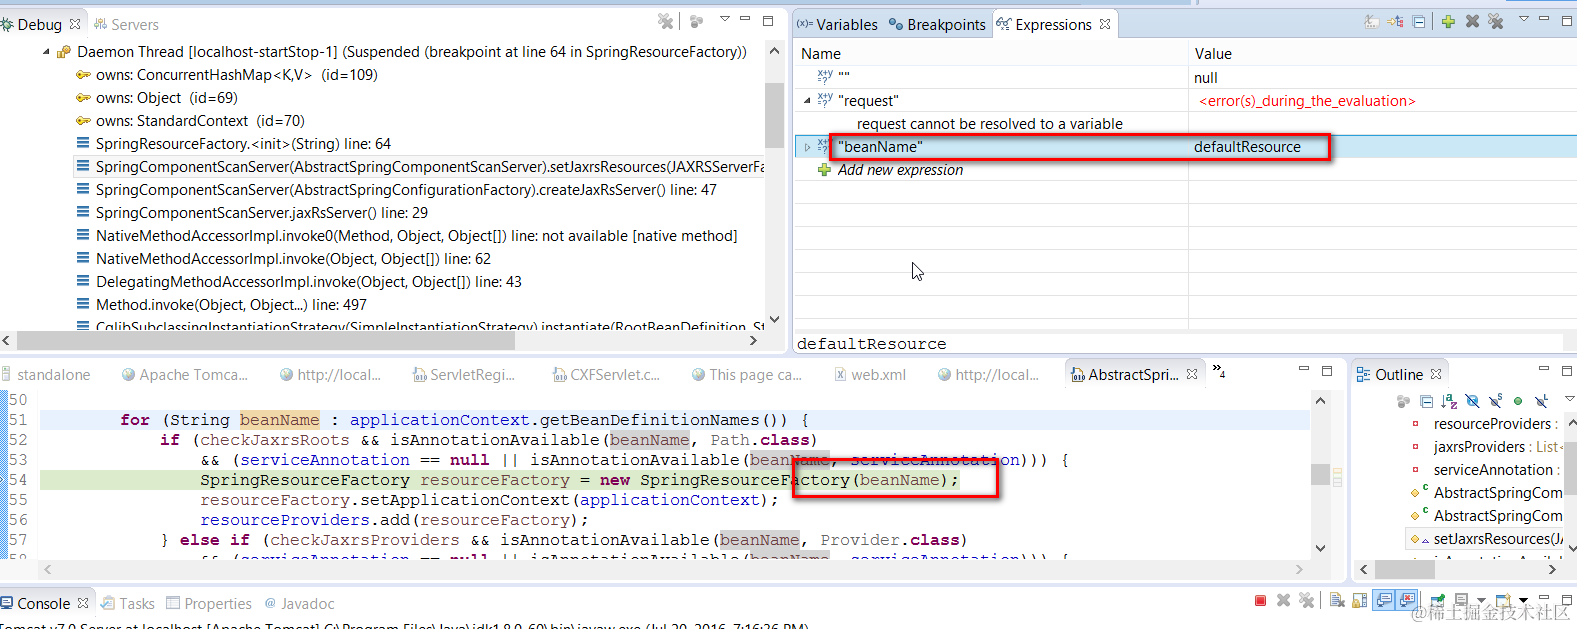Toggle Hide Non-Public Members in Outline
This screenshot has width=1577, height=629.
pos(1518,401)
